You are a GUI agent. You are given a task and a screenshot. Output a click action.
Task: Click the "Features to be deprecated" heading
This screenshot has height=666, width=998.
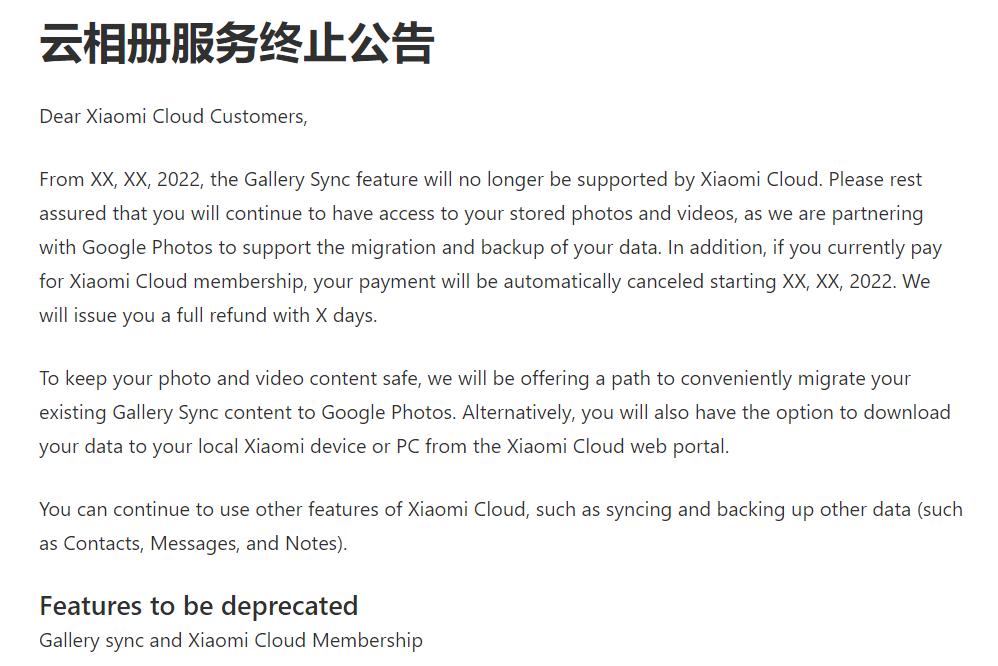pyautogui.click(x=198, y=606)
